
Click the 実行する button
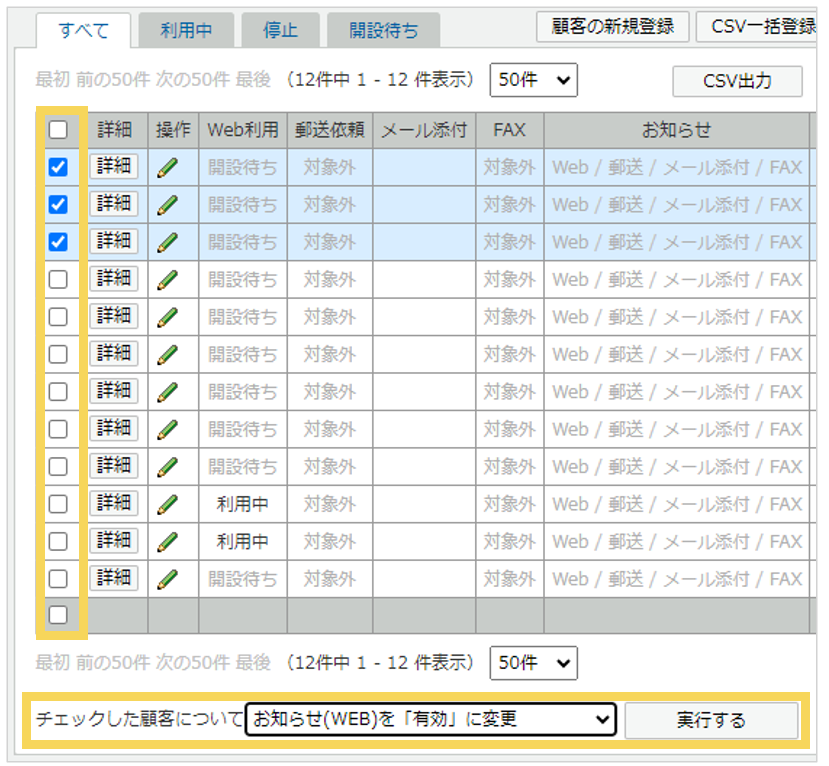pyautogui.click(x=711, y=720)
